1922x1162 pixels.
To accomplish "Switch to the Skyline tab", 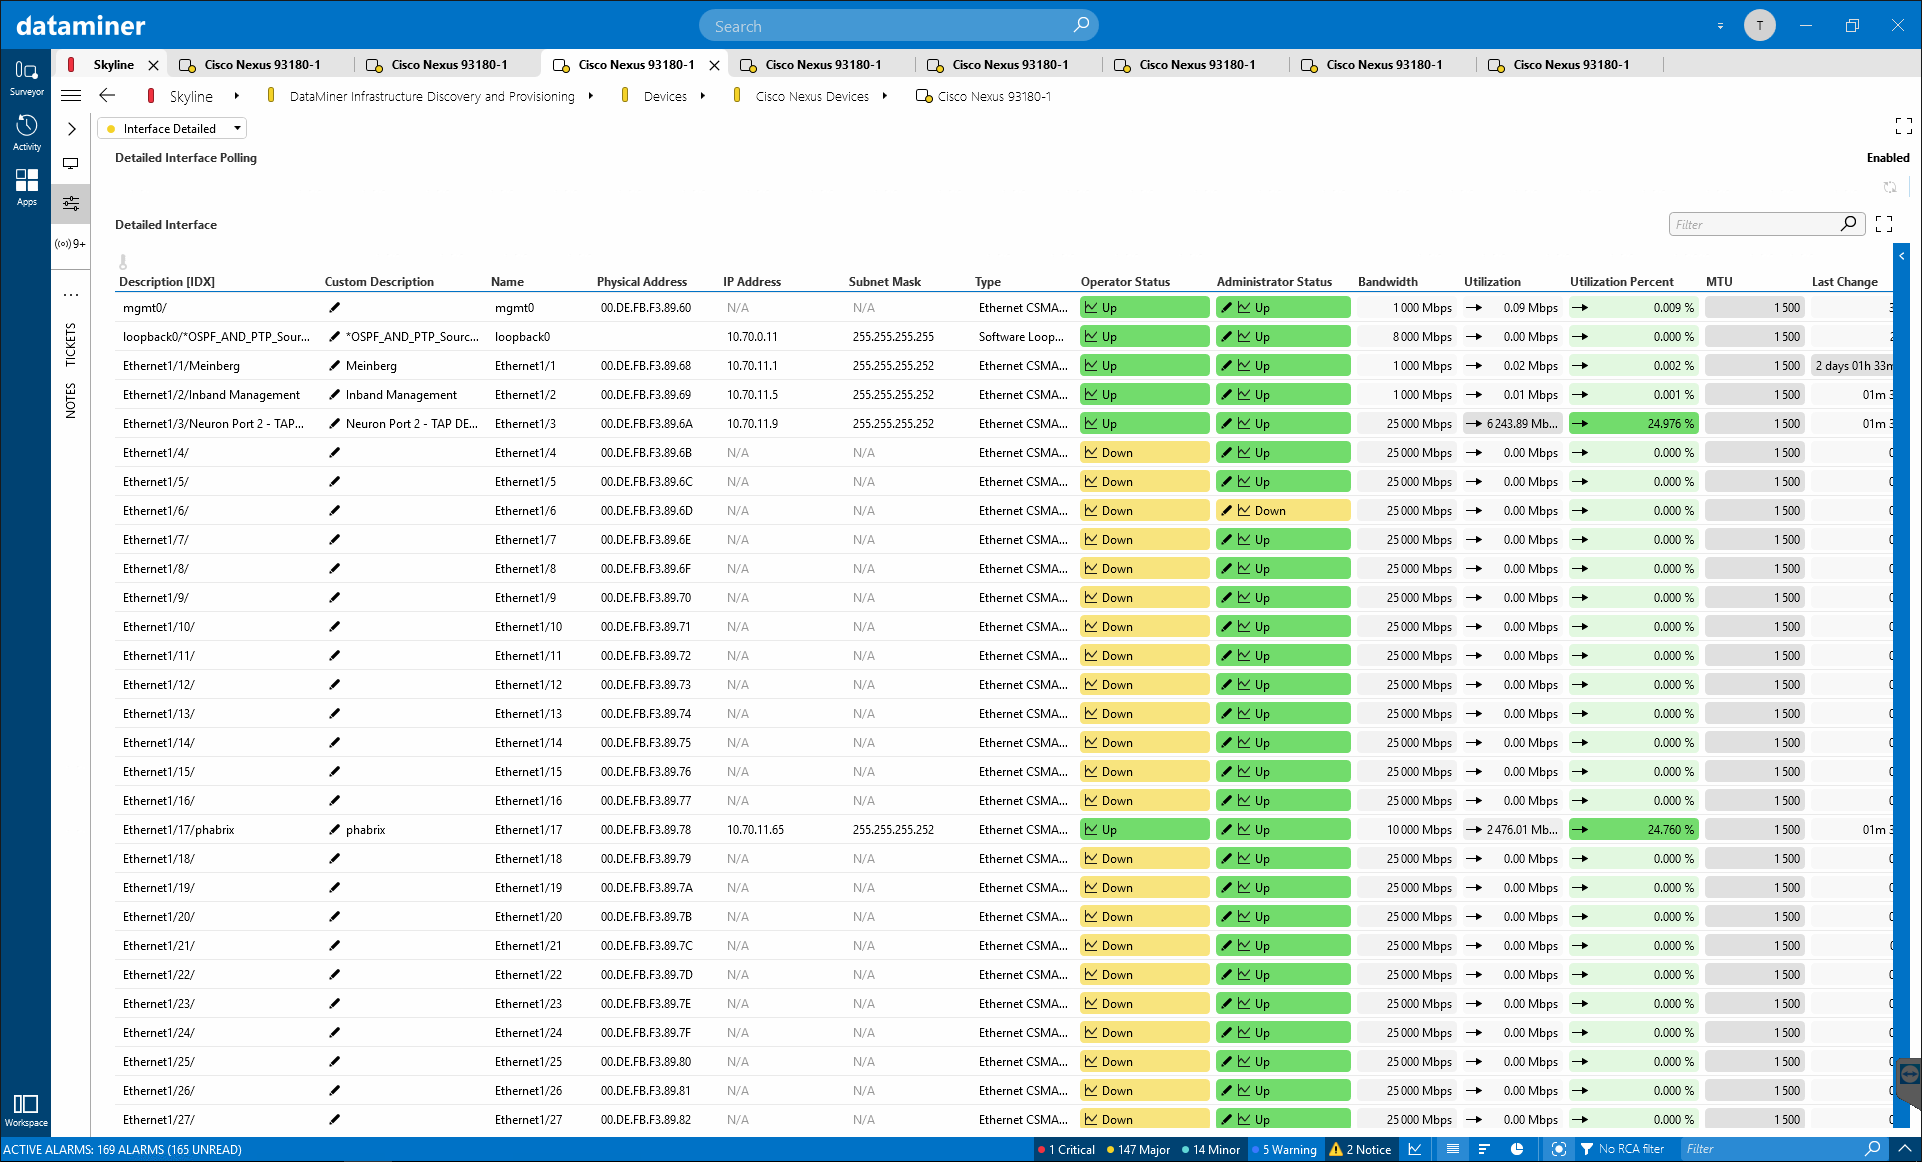I will 113,64.
